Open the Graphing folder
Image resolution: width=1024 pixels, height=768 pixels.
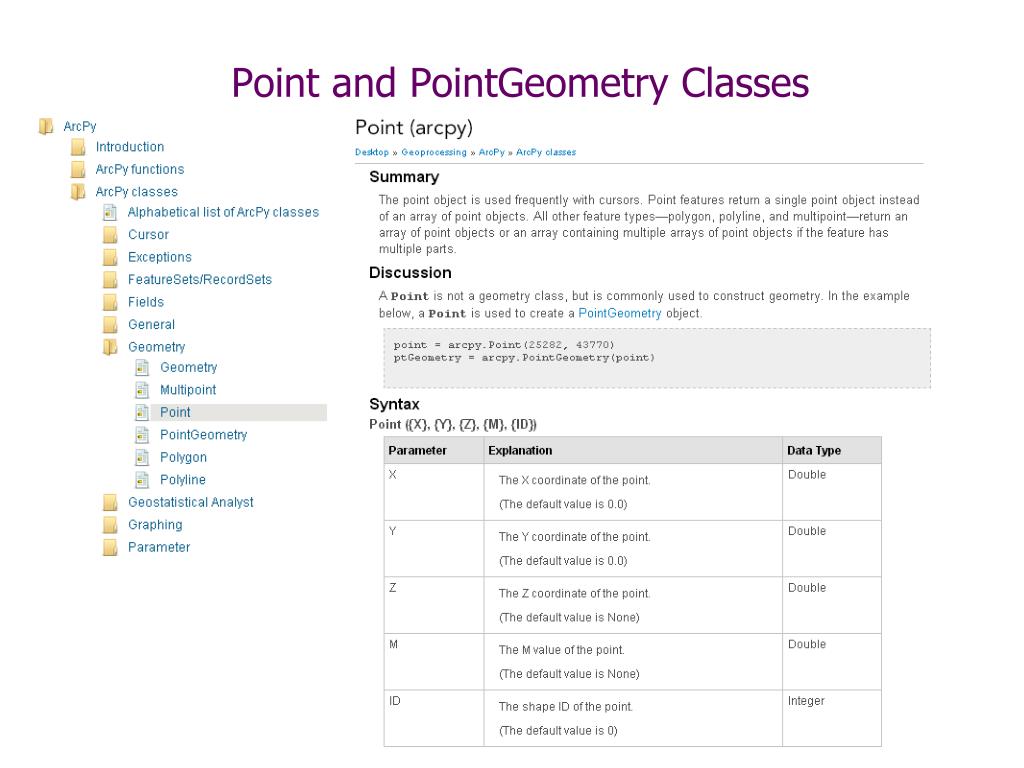click(x=155, y=525)
